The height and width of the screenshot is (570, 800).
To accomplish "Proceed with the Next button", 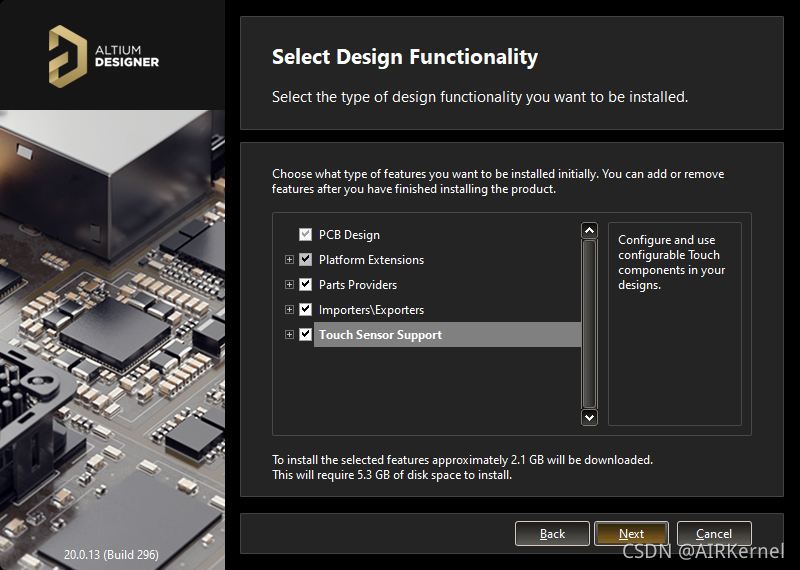I will click(631, 534).
